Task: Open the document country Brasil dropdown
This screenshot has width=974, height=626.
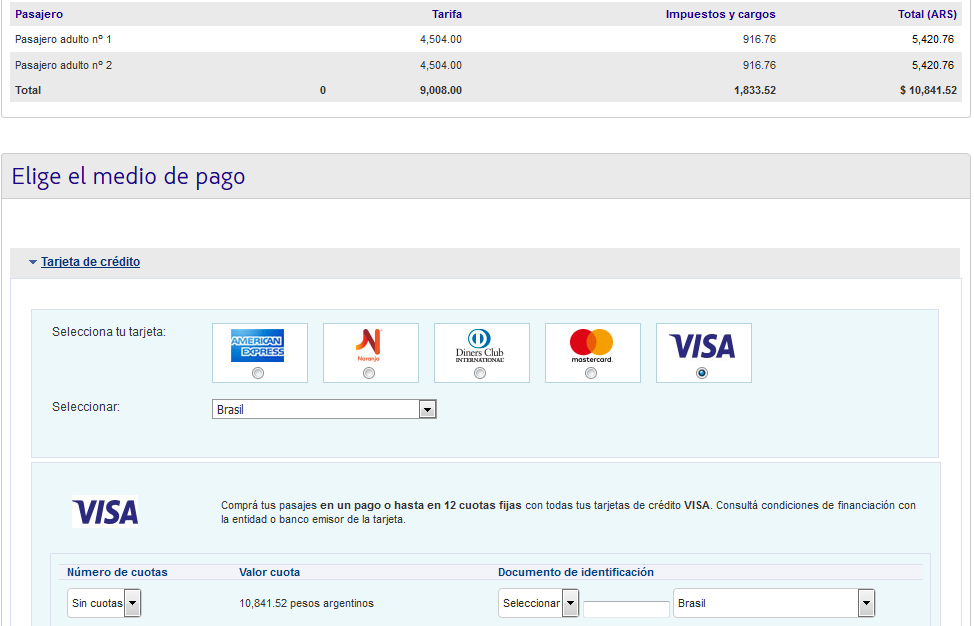Action: [774, 603]
